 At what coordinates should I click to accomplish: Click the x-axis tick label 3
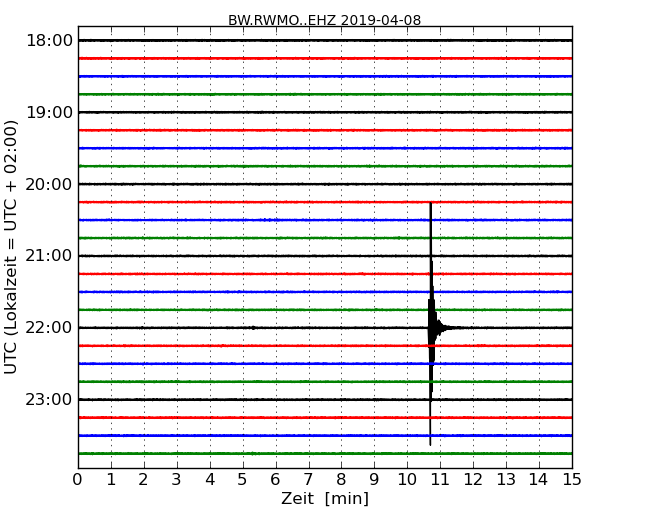[x=177, y=480]
